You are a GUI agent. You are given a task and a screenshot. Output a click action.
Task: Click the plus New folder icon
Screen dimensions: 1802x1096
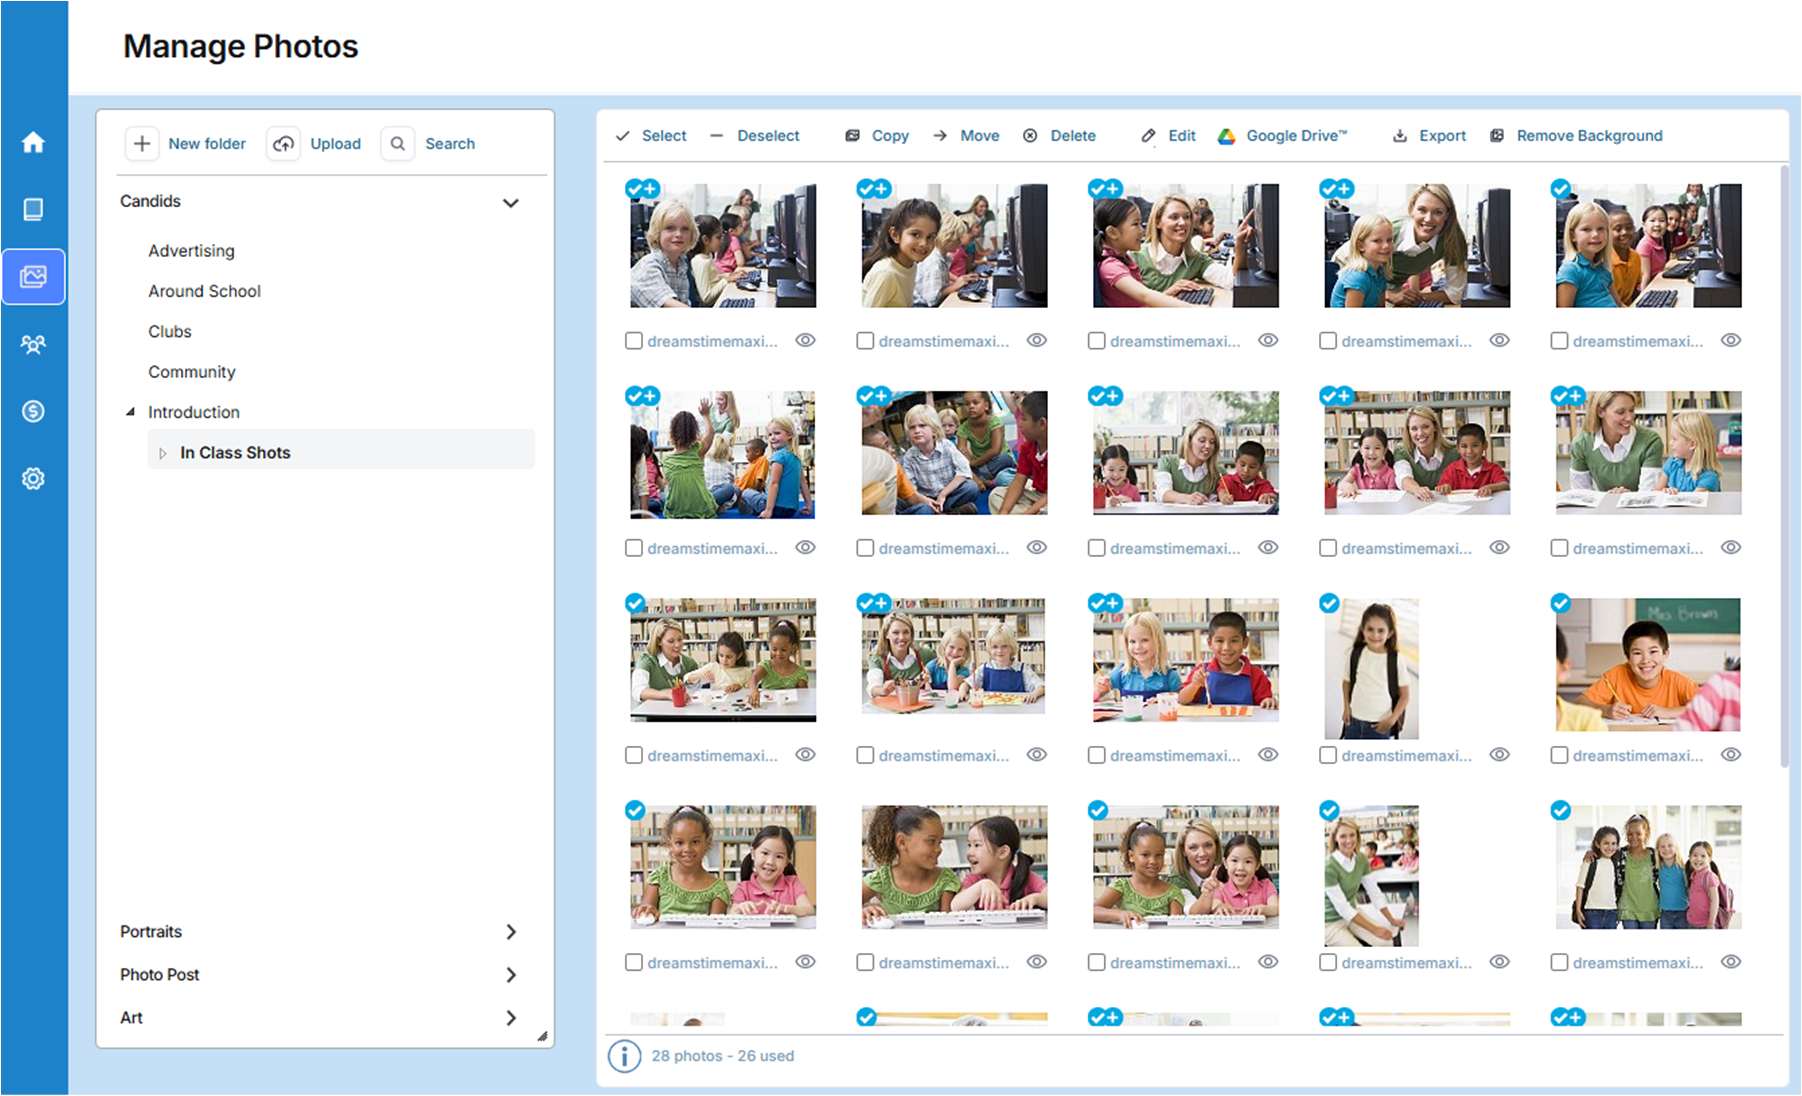coord(142,144)
